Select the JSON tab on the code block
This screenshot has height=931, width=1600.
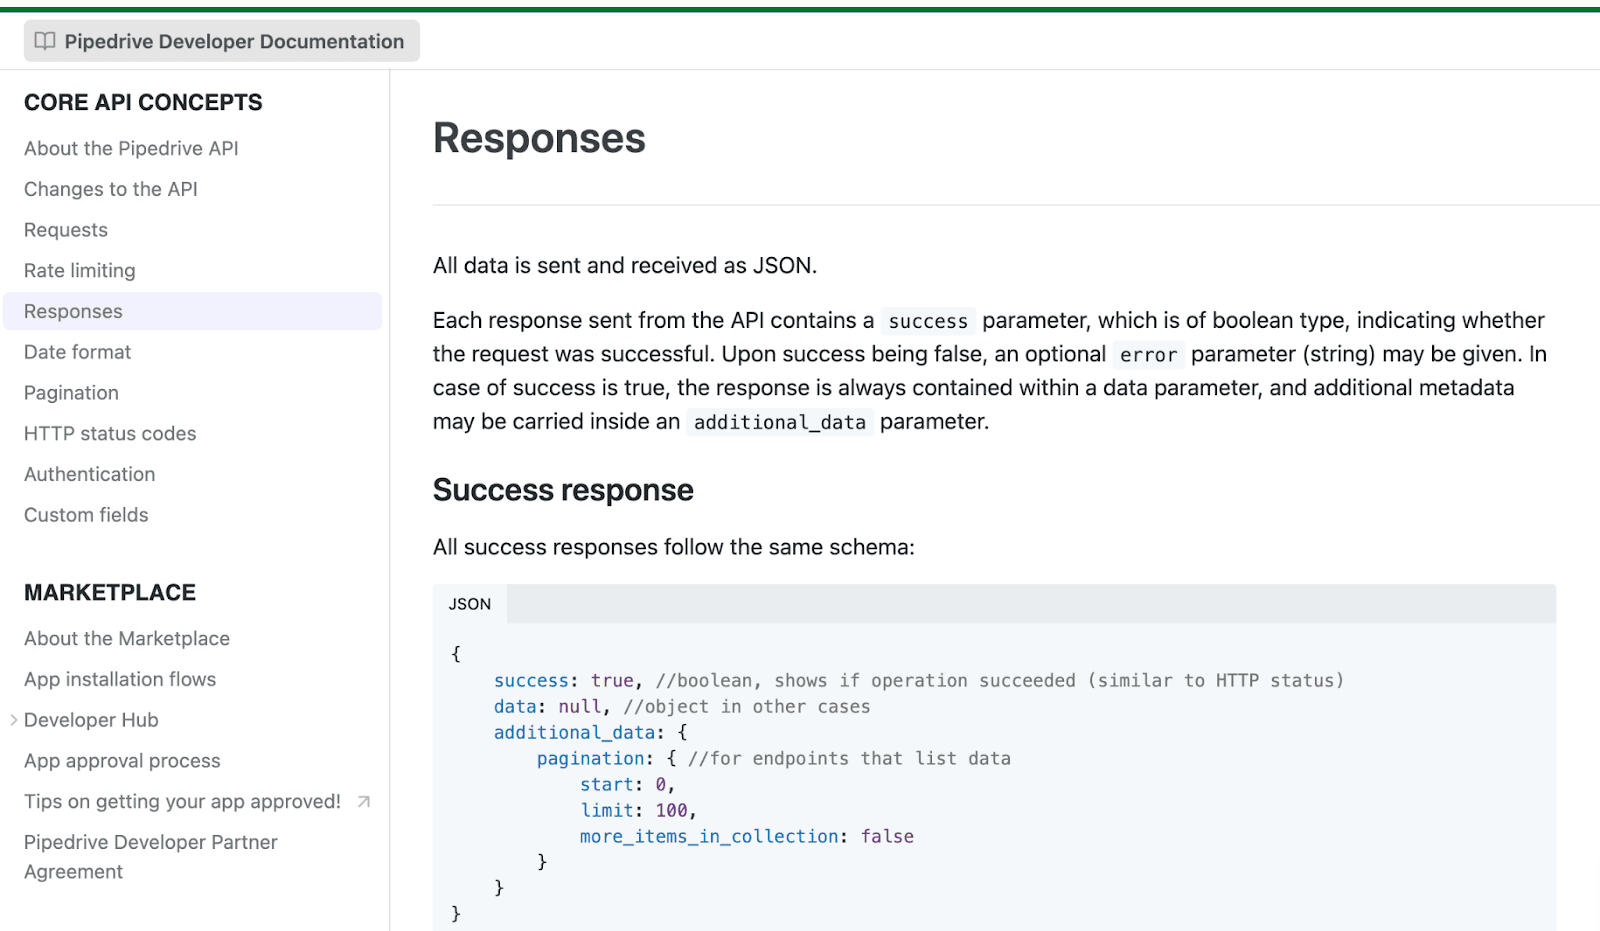coord(470,604)
